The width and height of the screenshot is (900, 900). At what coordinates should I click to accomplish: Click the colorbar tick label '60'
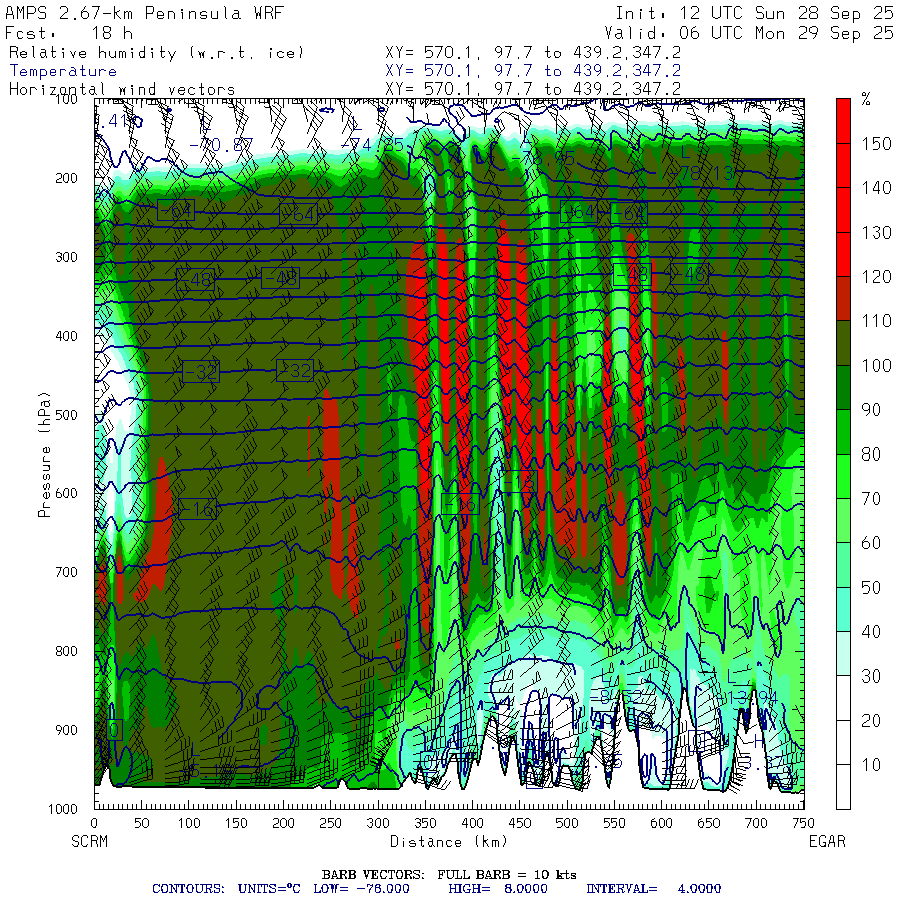(x=871, y=543)
